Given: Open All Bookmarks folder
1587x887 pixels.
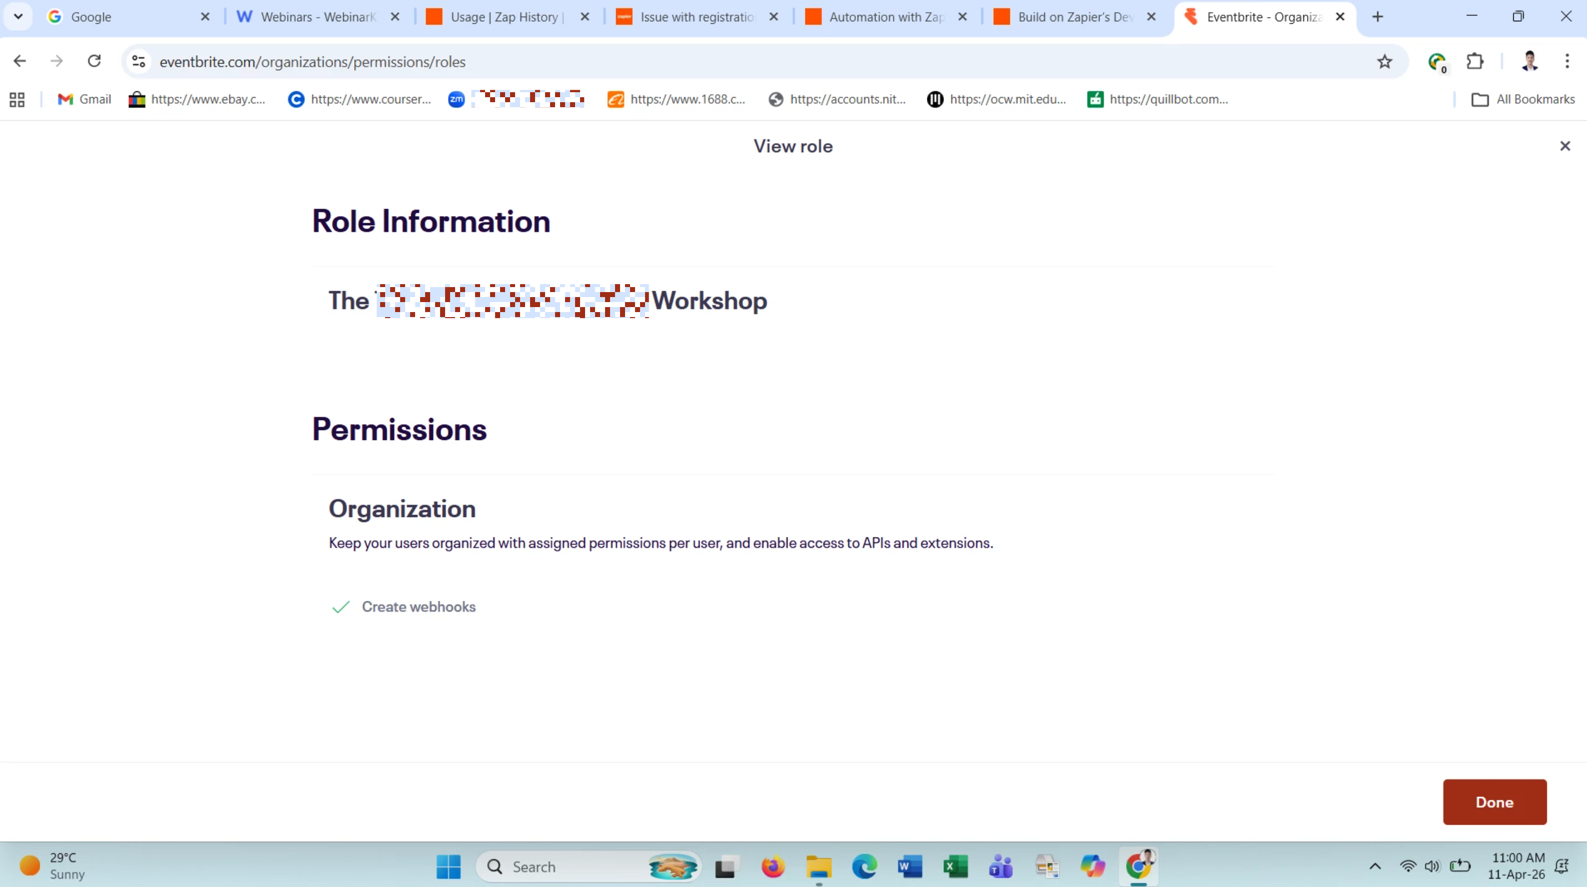Looking at the screenshot, I should click(x=1522, y=99).
